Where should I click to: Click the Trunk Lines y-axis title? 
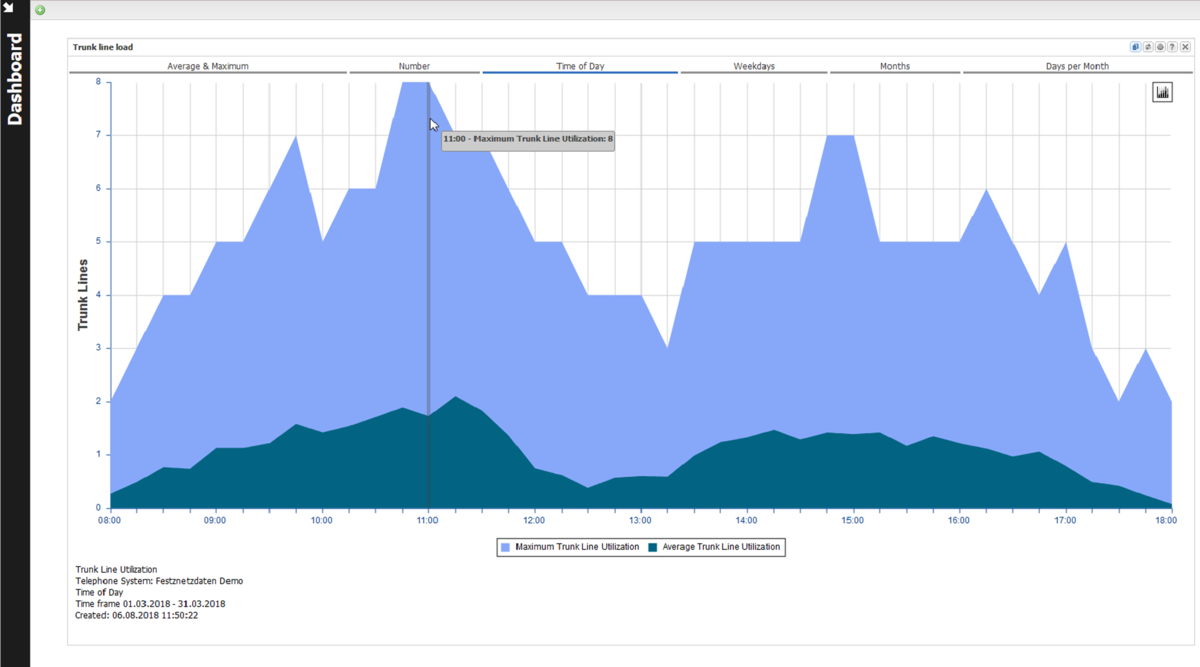(x=83, y=295)
